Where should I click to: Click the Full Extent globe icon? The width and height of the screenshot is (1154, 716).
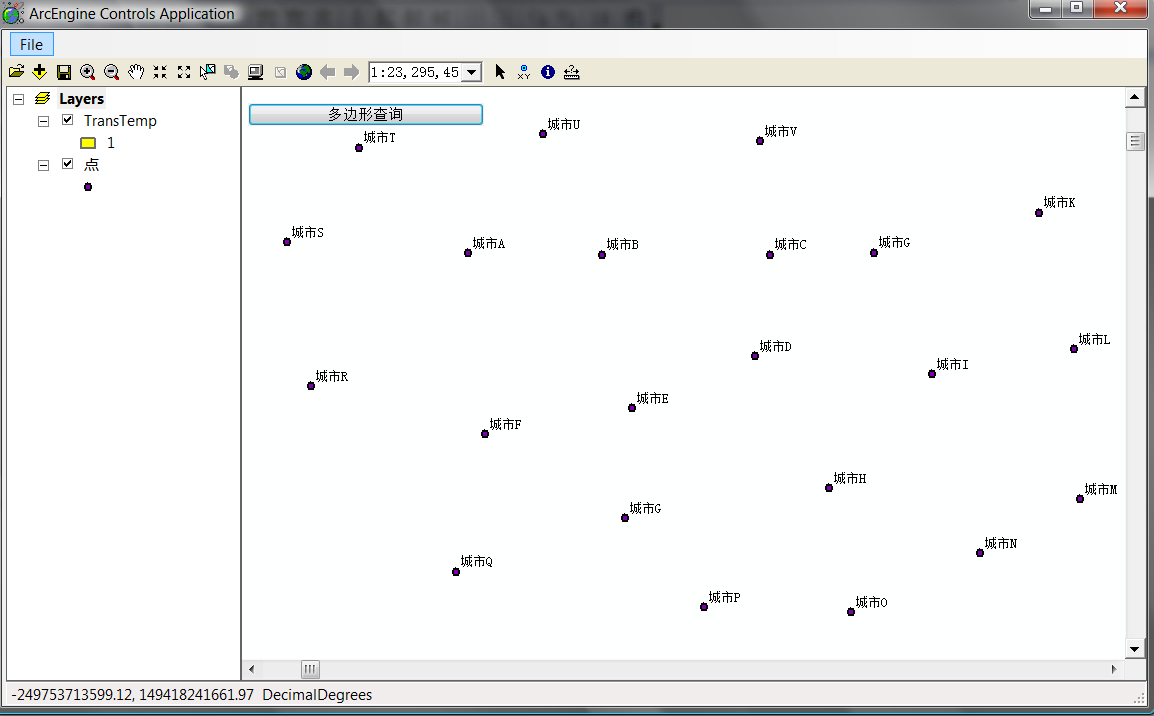[304, 72]
